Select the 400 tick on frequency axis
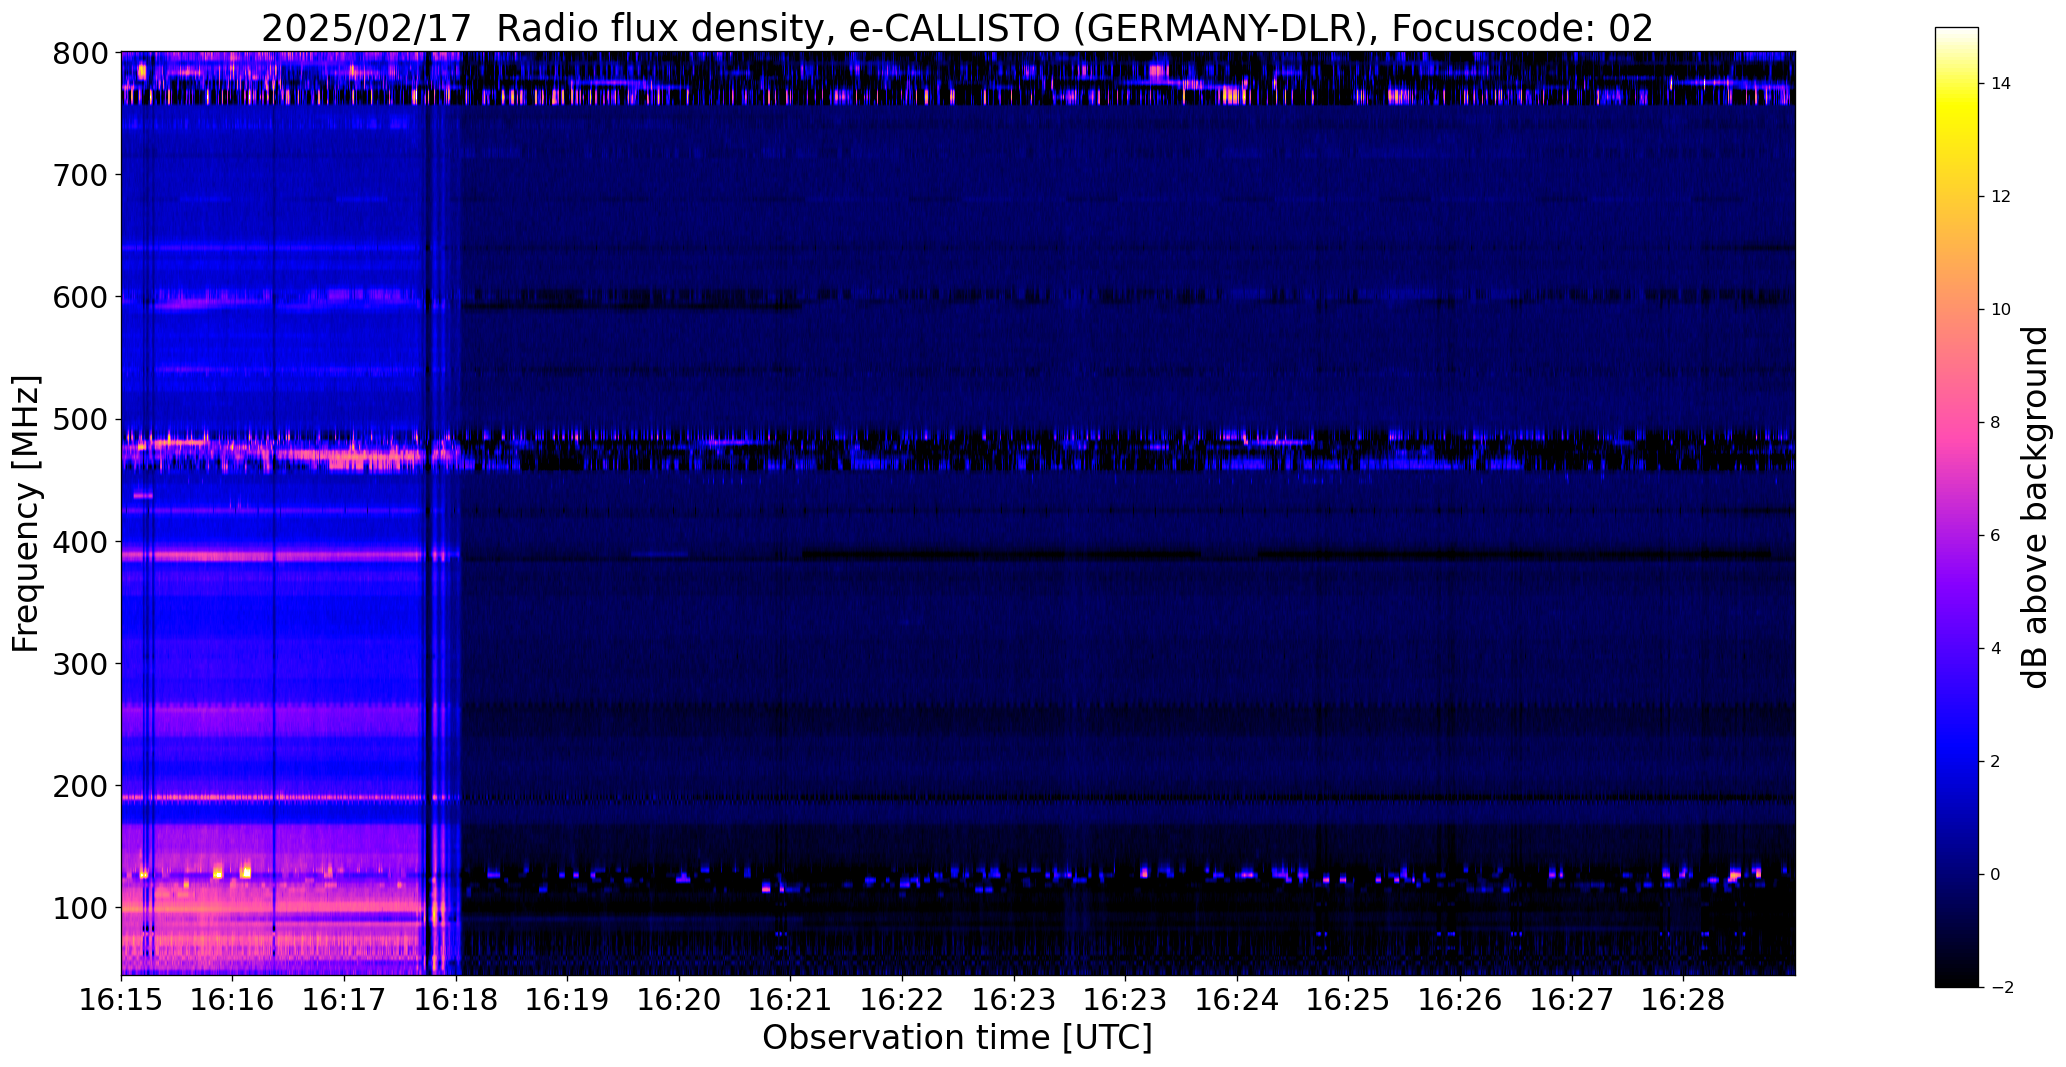2066x1067 pixels. pos(79,542)
